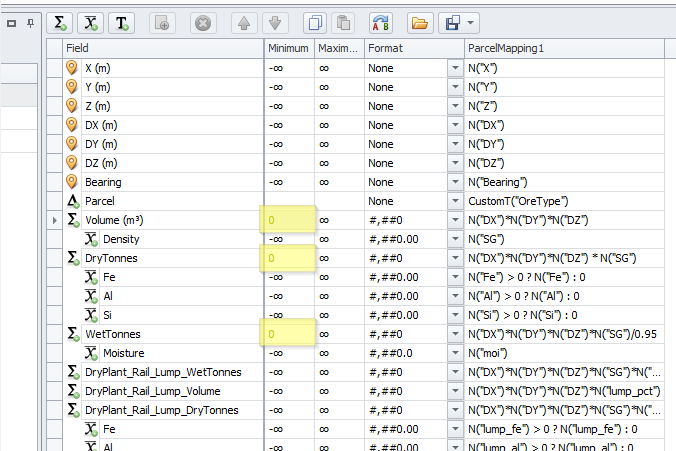Click the Rename (AB) toolbar icon

pyautogui.click(x=381, y=22)
